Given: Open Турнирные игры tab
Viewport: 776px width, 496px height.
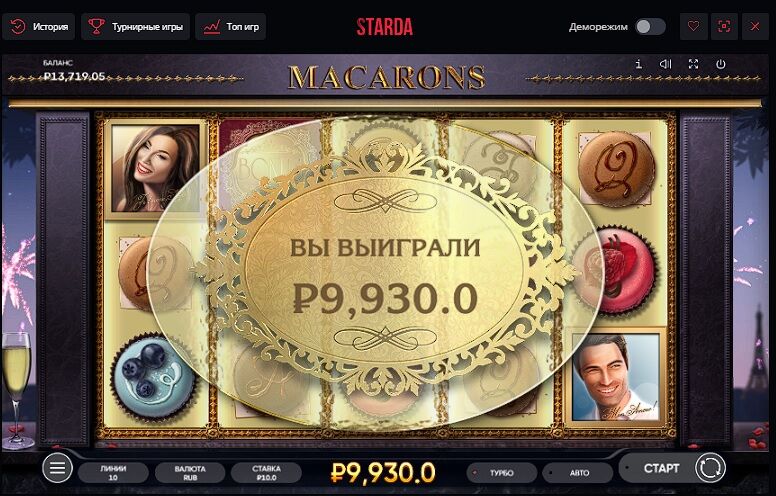Looking at the screenshot, I should tap(135, 26).
